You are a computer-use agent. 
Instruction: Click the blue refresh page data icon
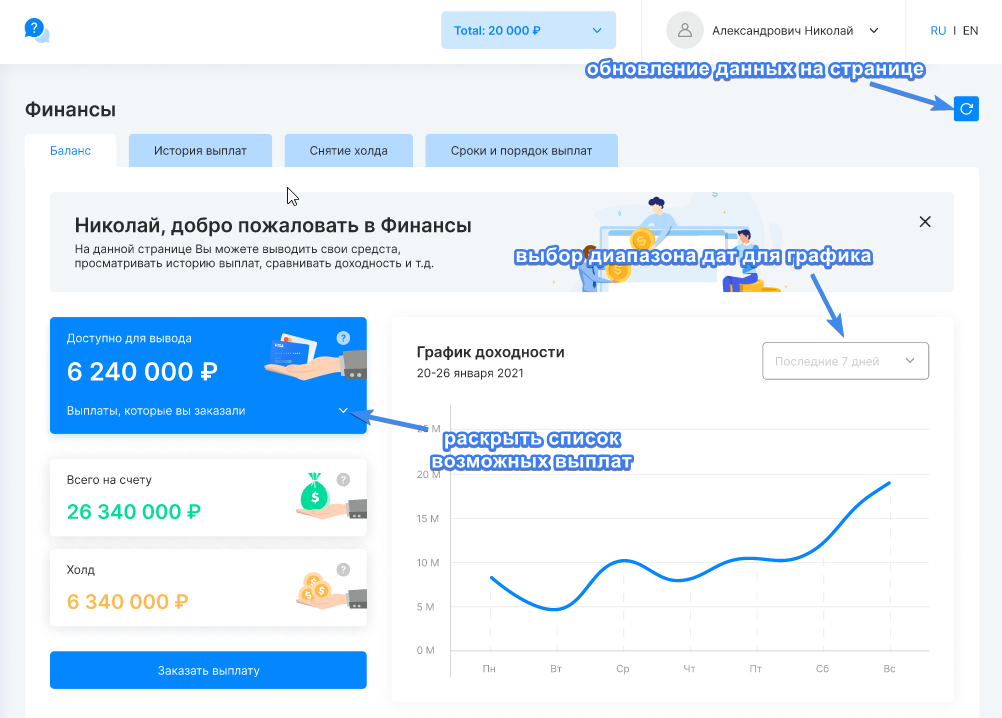pos(966,109)
